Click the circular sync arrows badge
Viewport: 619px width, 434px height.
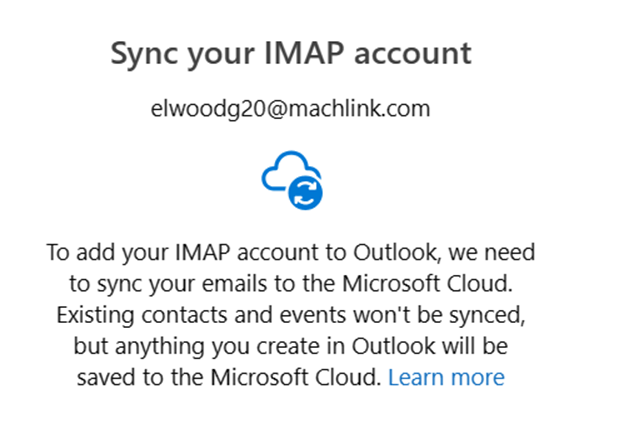click(303, 193)
